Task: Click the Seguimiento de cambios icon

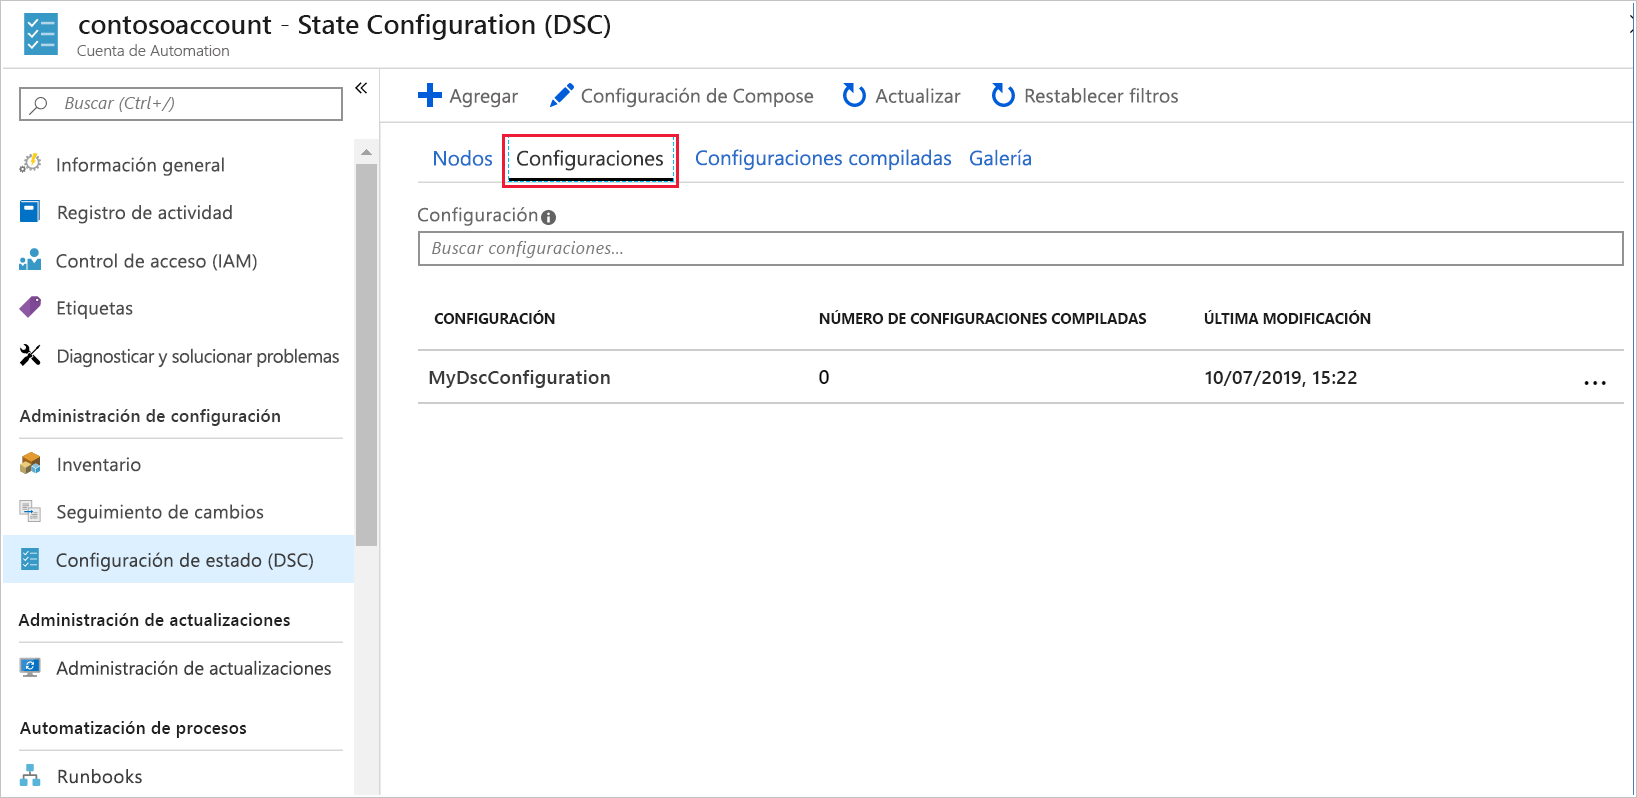Action: (x=31, y=511)
